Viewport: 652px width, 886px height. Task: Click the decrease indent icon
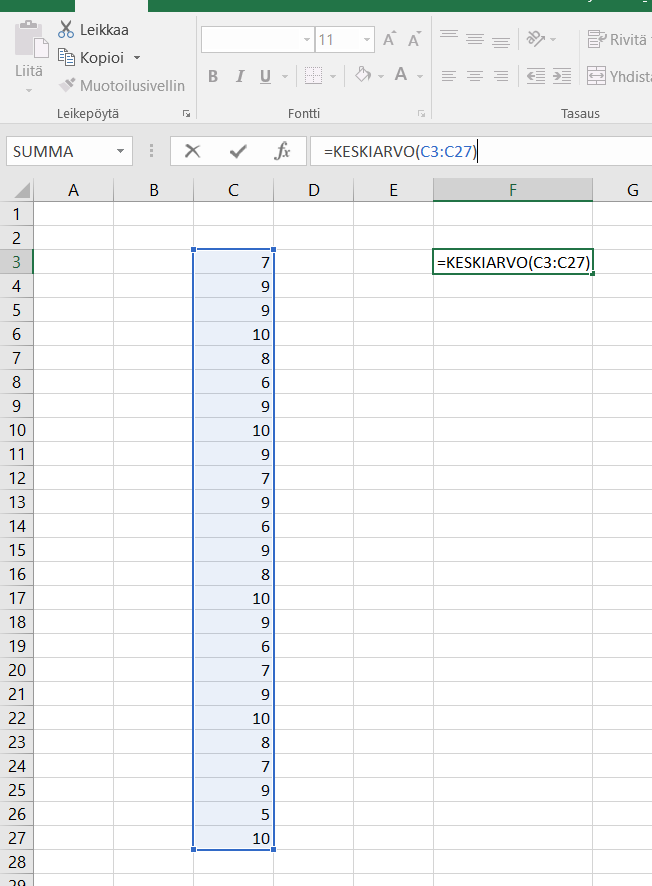(x=536, y=76)
